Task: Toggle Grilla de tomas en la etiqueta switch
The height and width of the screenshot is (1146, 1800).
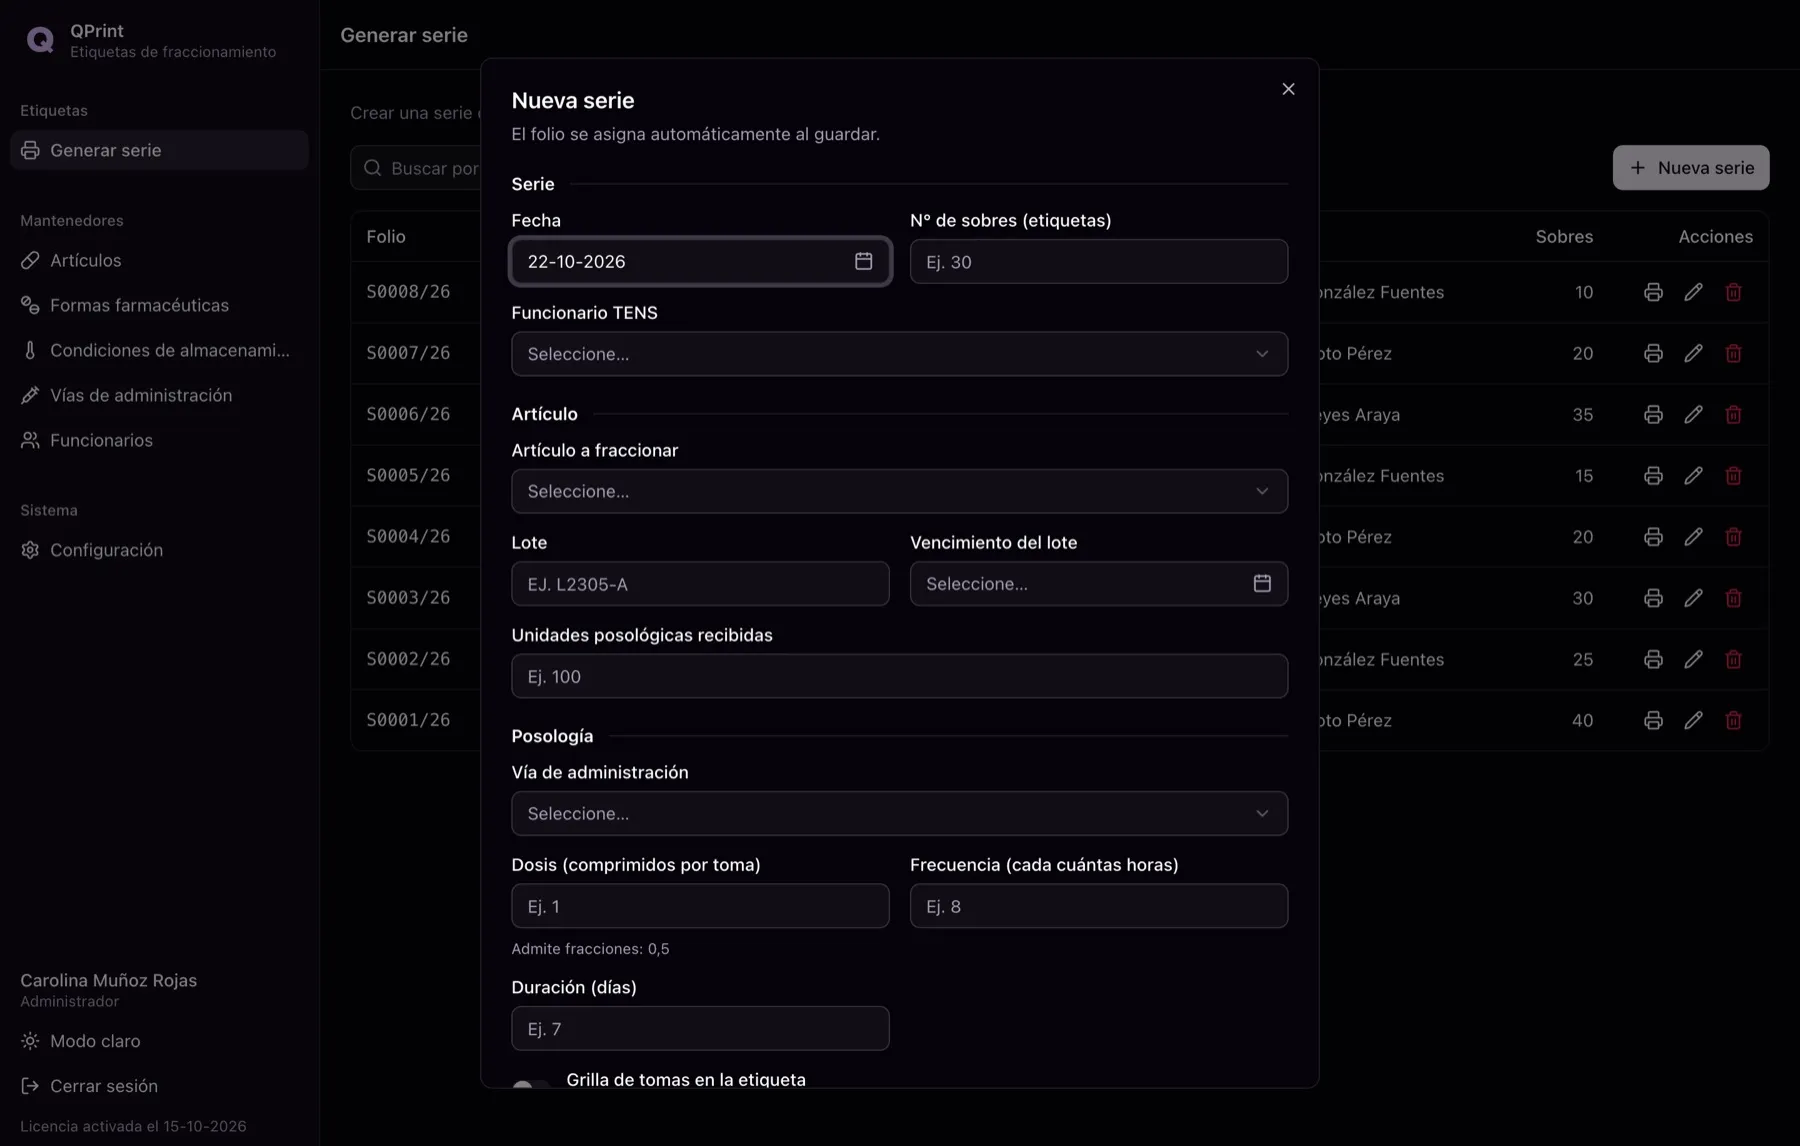Action: pyautogui.click(x=531, y=1084)
